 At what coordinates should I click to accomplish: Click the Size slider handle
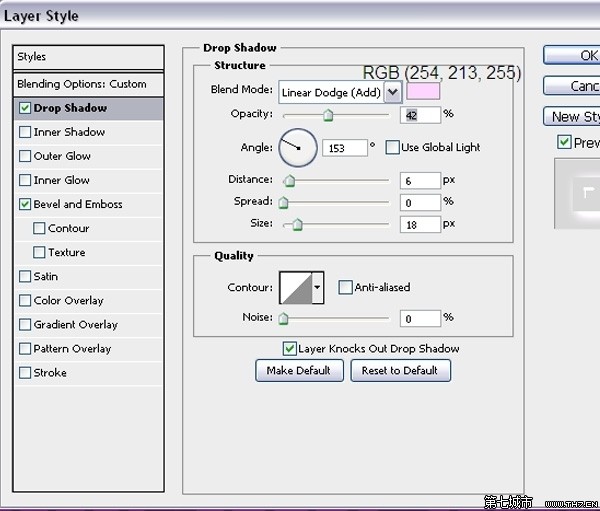[x=297, y=225]
